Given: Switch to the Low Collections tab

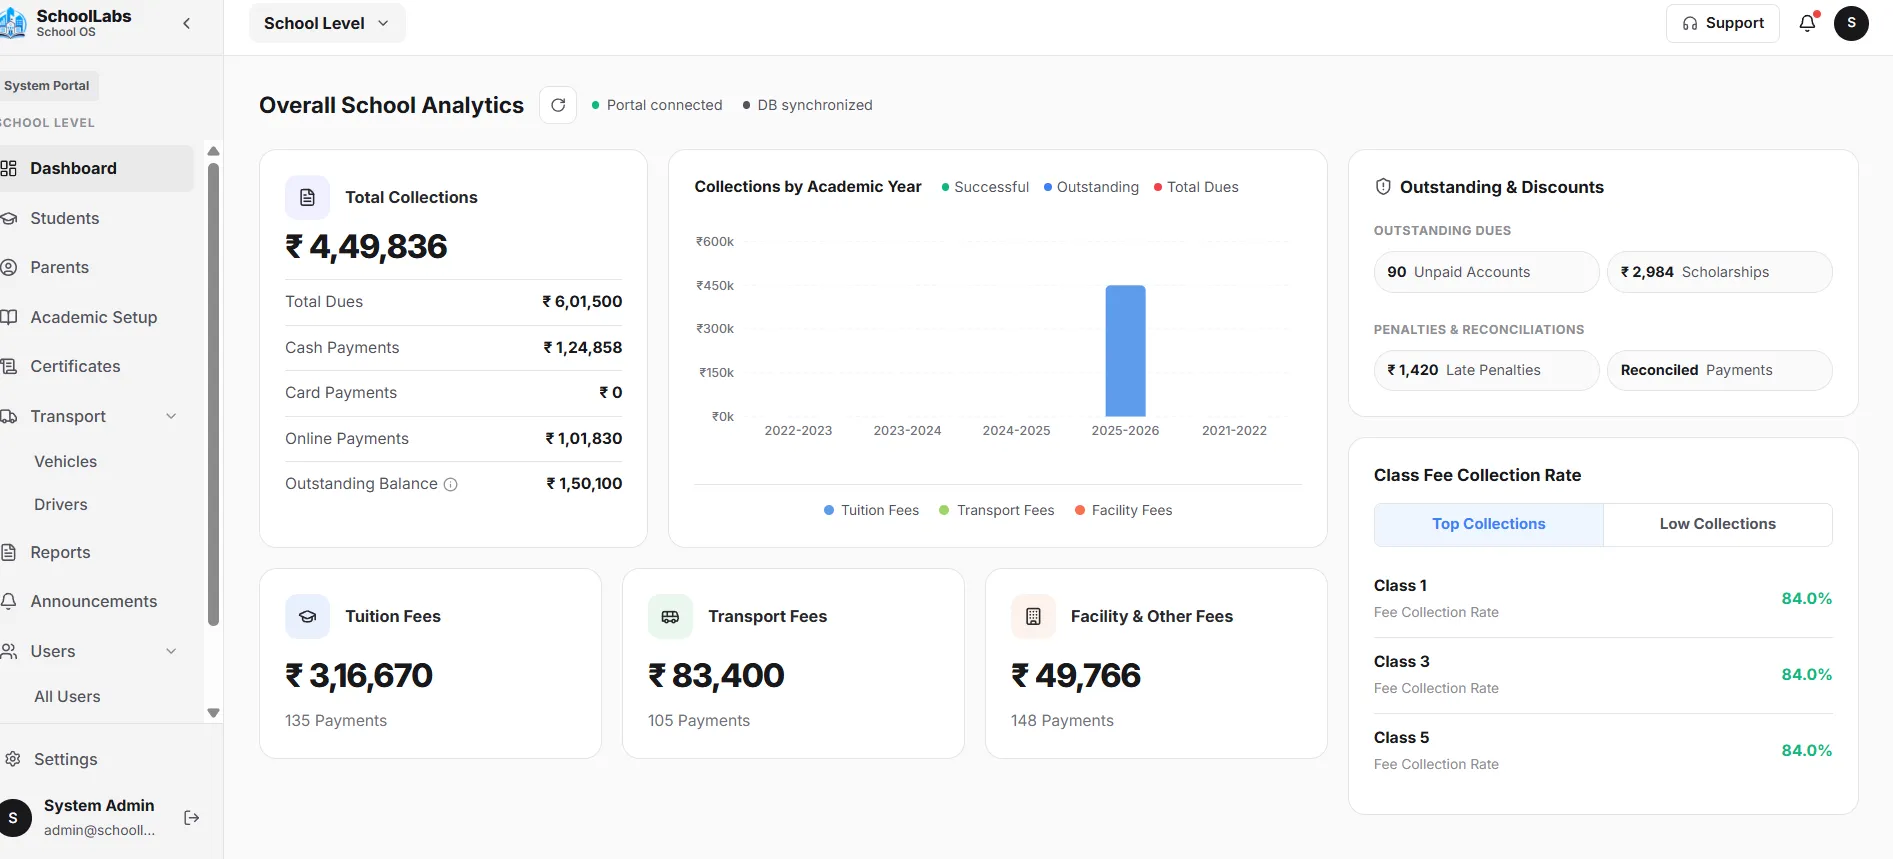Looking at the screenshot, I should click(x=1718, y=524).
